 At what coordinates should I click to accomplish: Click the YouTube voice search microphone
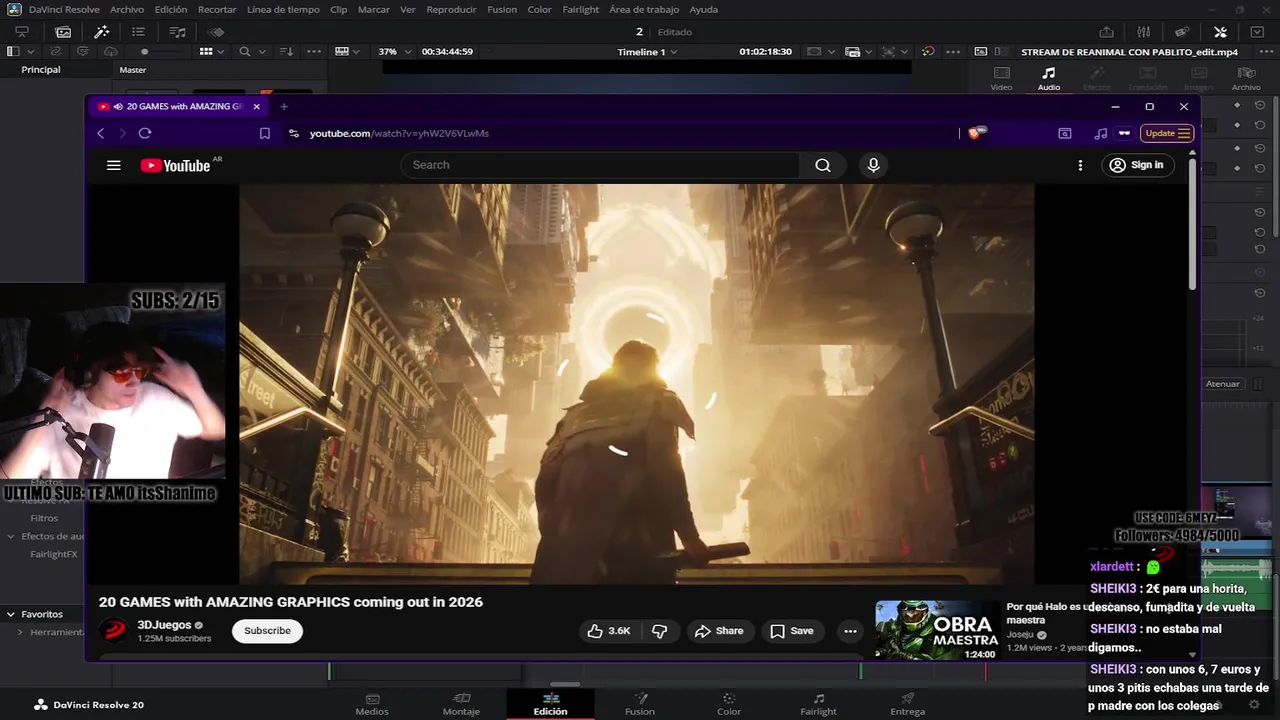click(873, 165)
